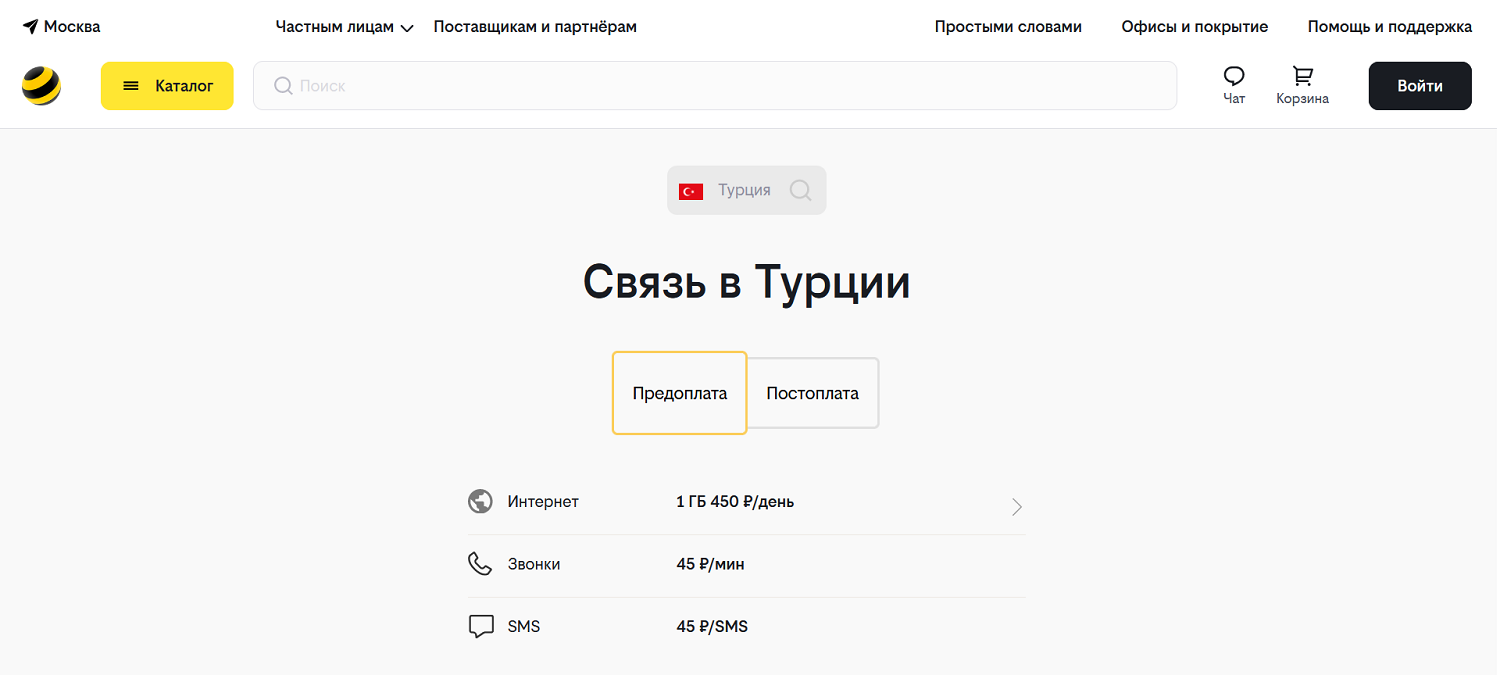
Task: Click the Войти login button
Action: coord(1420,86)
